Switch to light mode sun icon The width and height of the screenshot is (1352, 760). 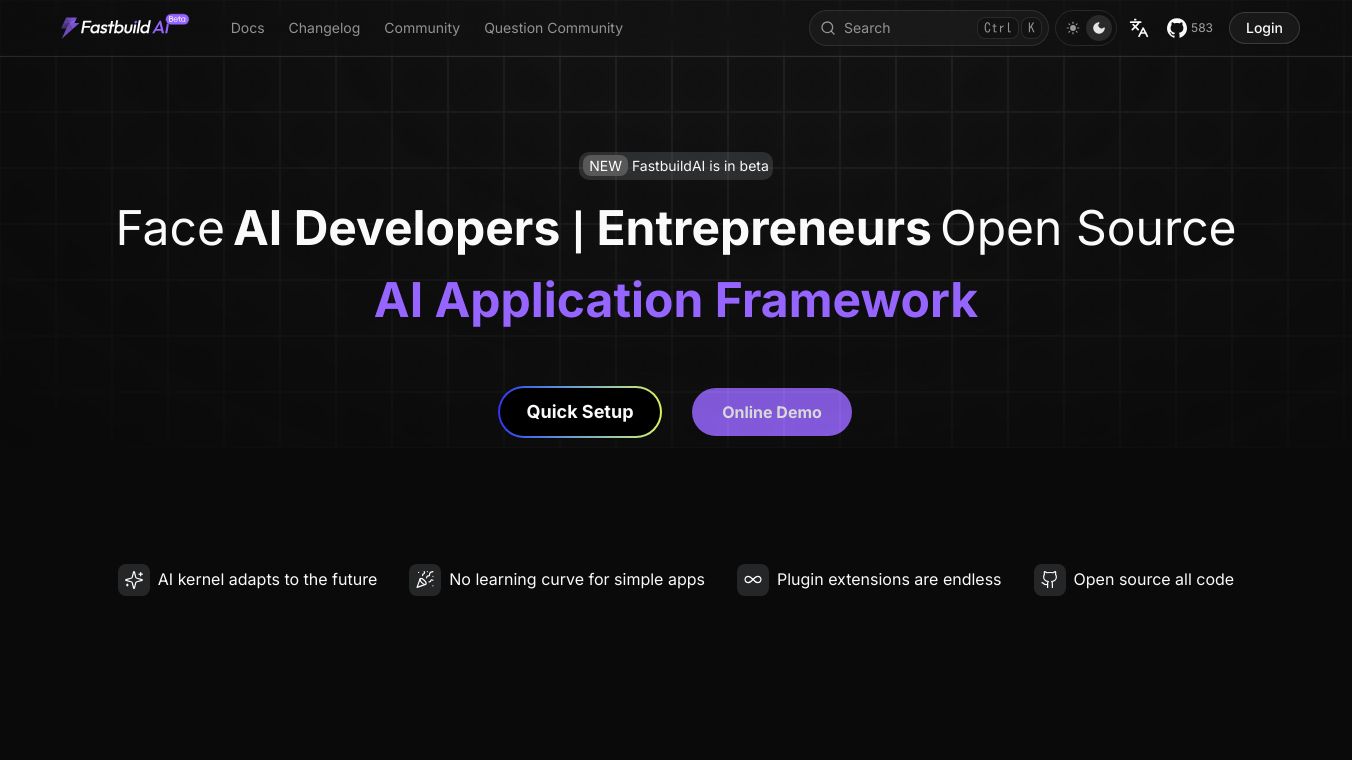1073,28
